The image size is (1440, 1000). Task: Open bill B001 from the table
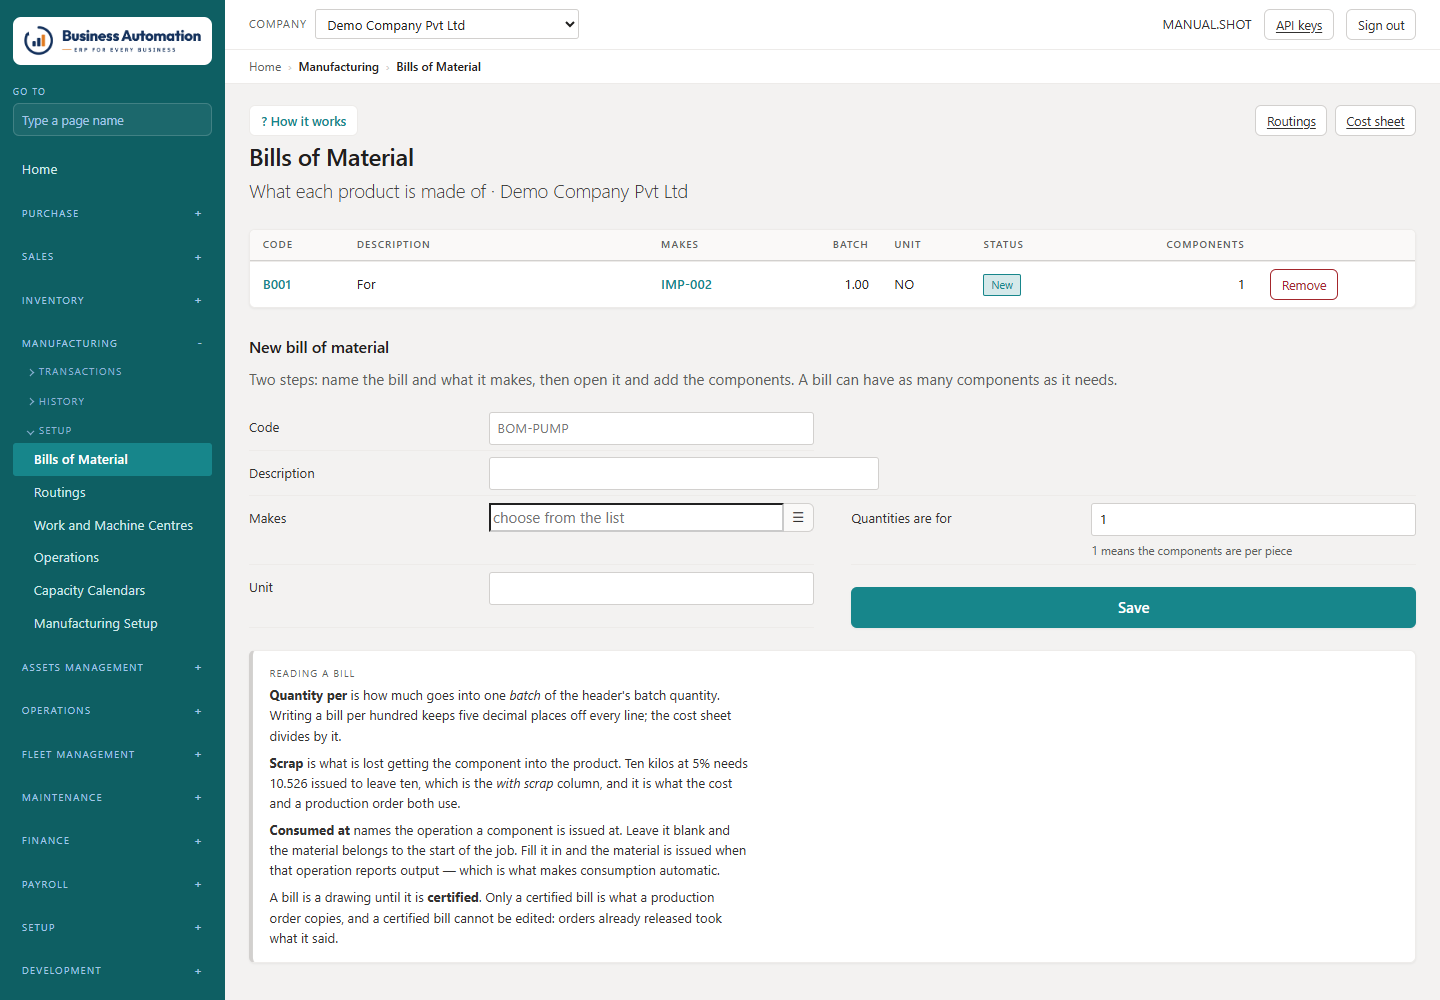click(277, 285)
